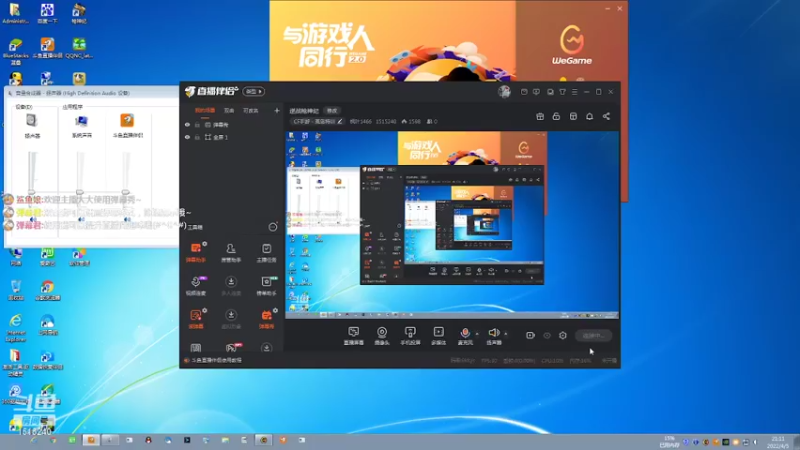800x450 pixels.
Task: Add a new scene with plus button
Action: coord(277,110)
